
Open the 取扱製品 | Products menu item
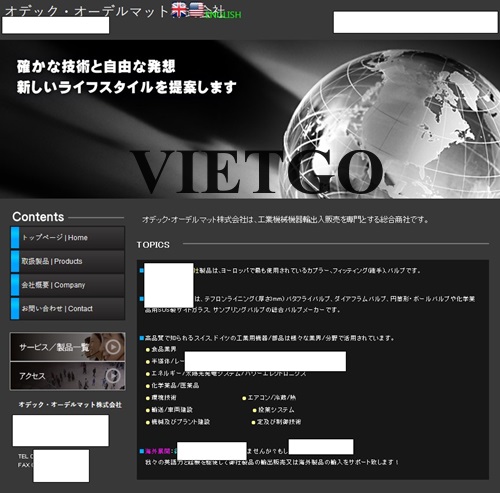tap(68, 261)
